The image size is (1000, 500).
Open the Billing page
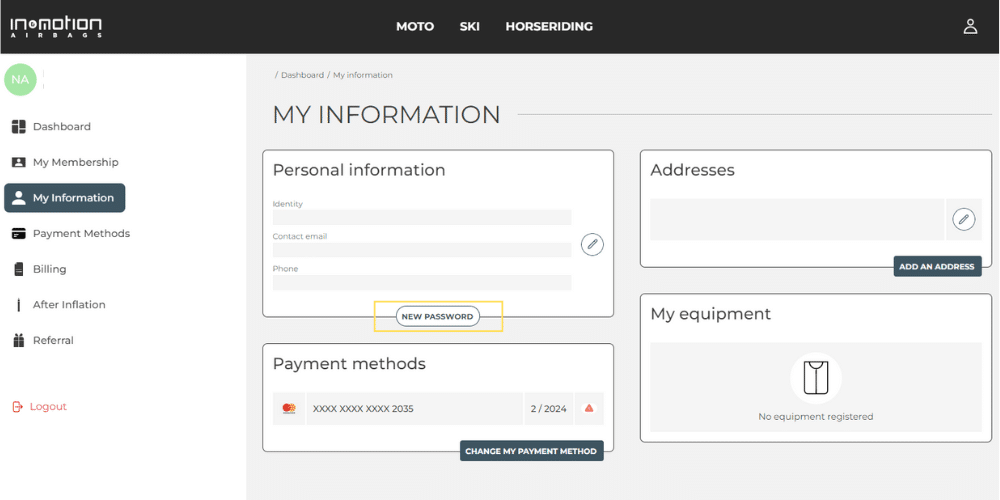pyautogui.click(x=49, y=269)
